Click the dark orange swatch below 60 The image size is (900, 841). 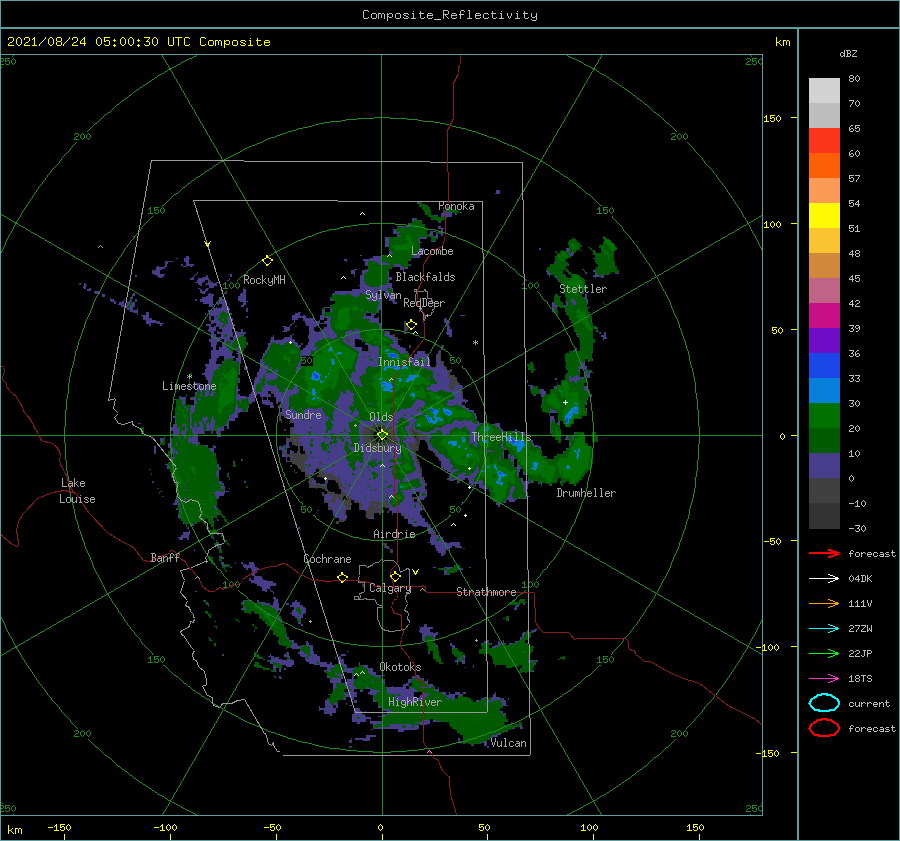pyautogui.click(x=824, y=165)
